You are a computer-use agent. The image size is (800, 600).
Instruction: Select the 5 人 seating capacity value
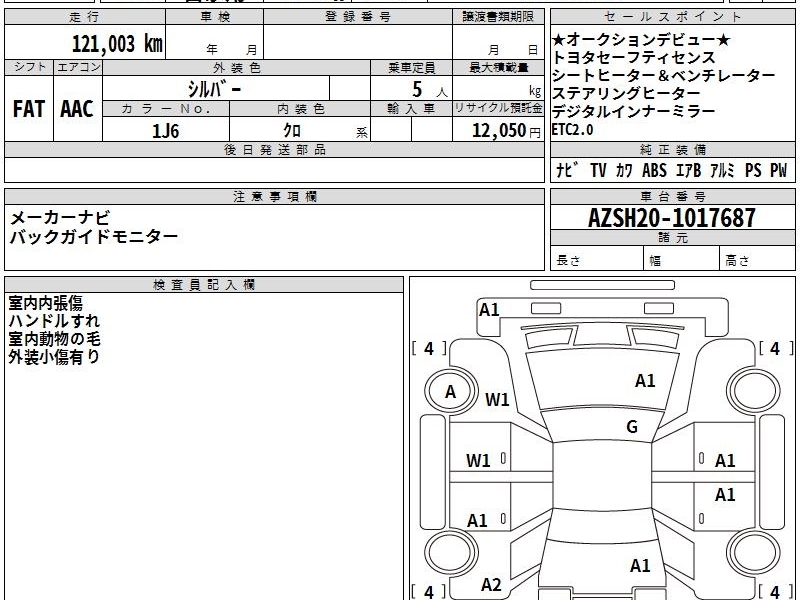click(429, 90)
